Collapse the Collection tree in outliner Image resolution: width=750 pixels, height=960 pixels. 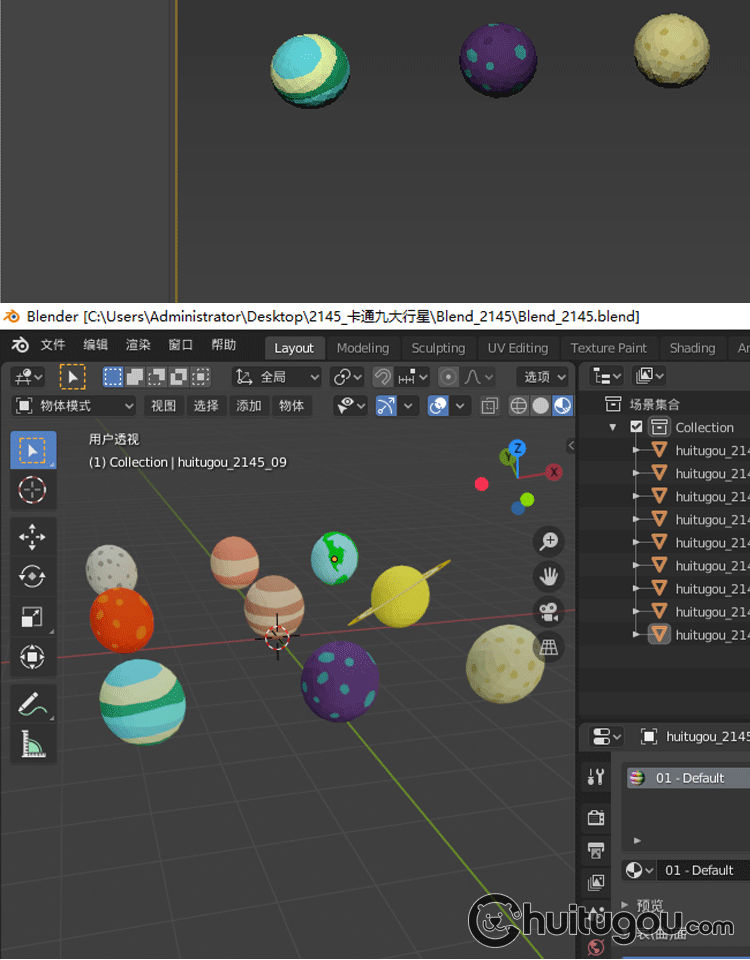click(613, 427)
